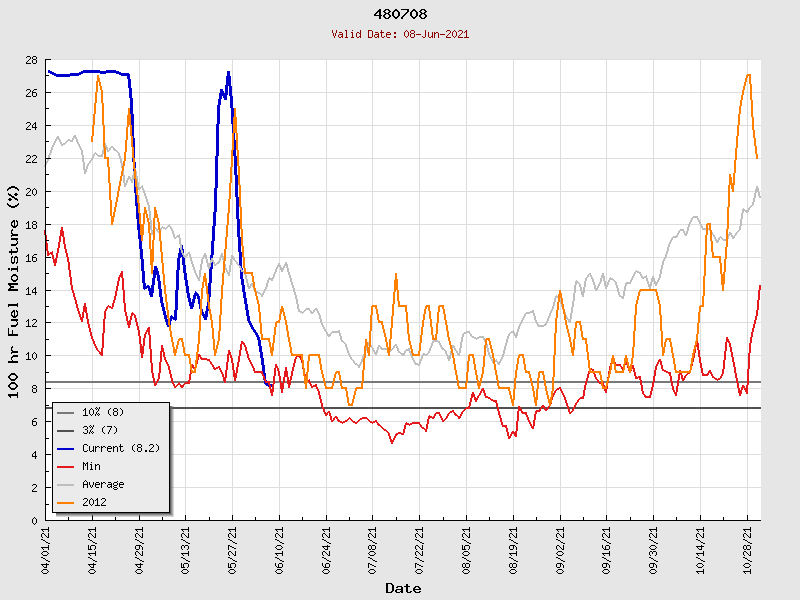
Task: Select the 10% (8) legend label
Action: [103, 412]
